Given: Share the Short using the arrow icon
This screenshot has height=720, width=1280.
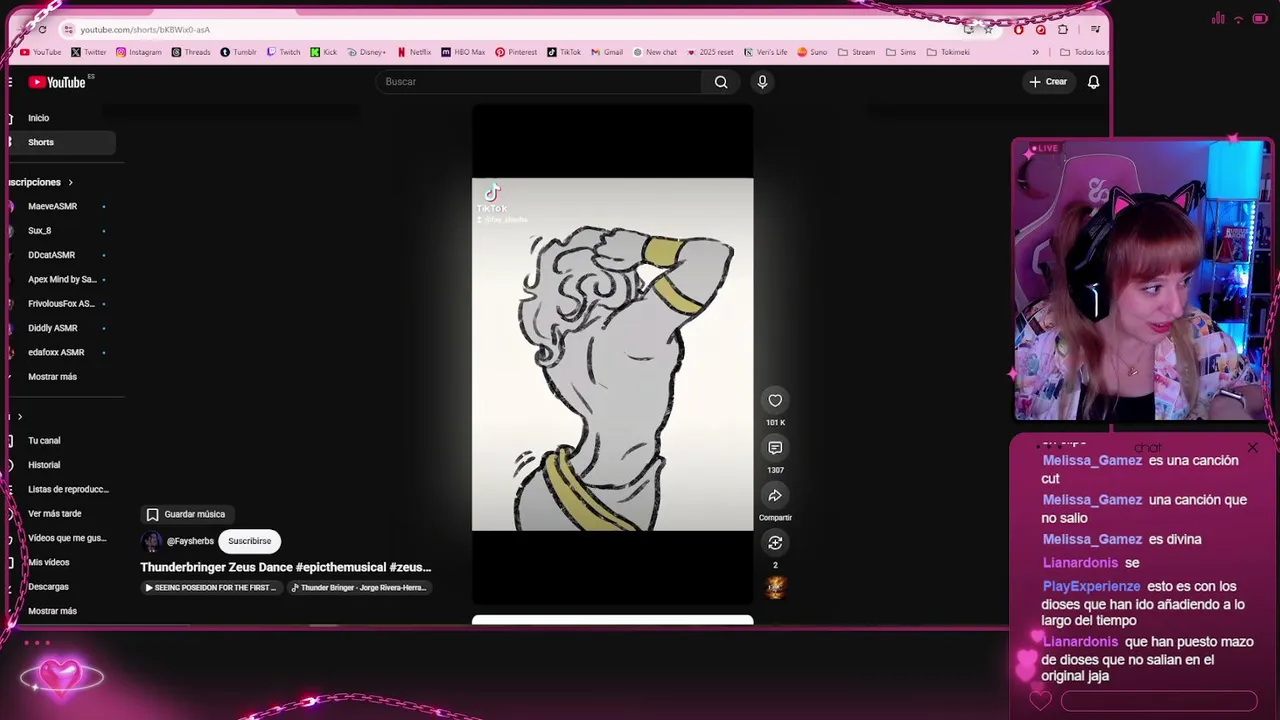Looking at the screenshot, I should [x=775, y=496].
